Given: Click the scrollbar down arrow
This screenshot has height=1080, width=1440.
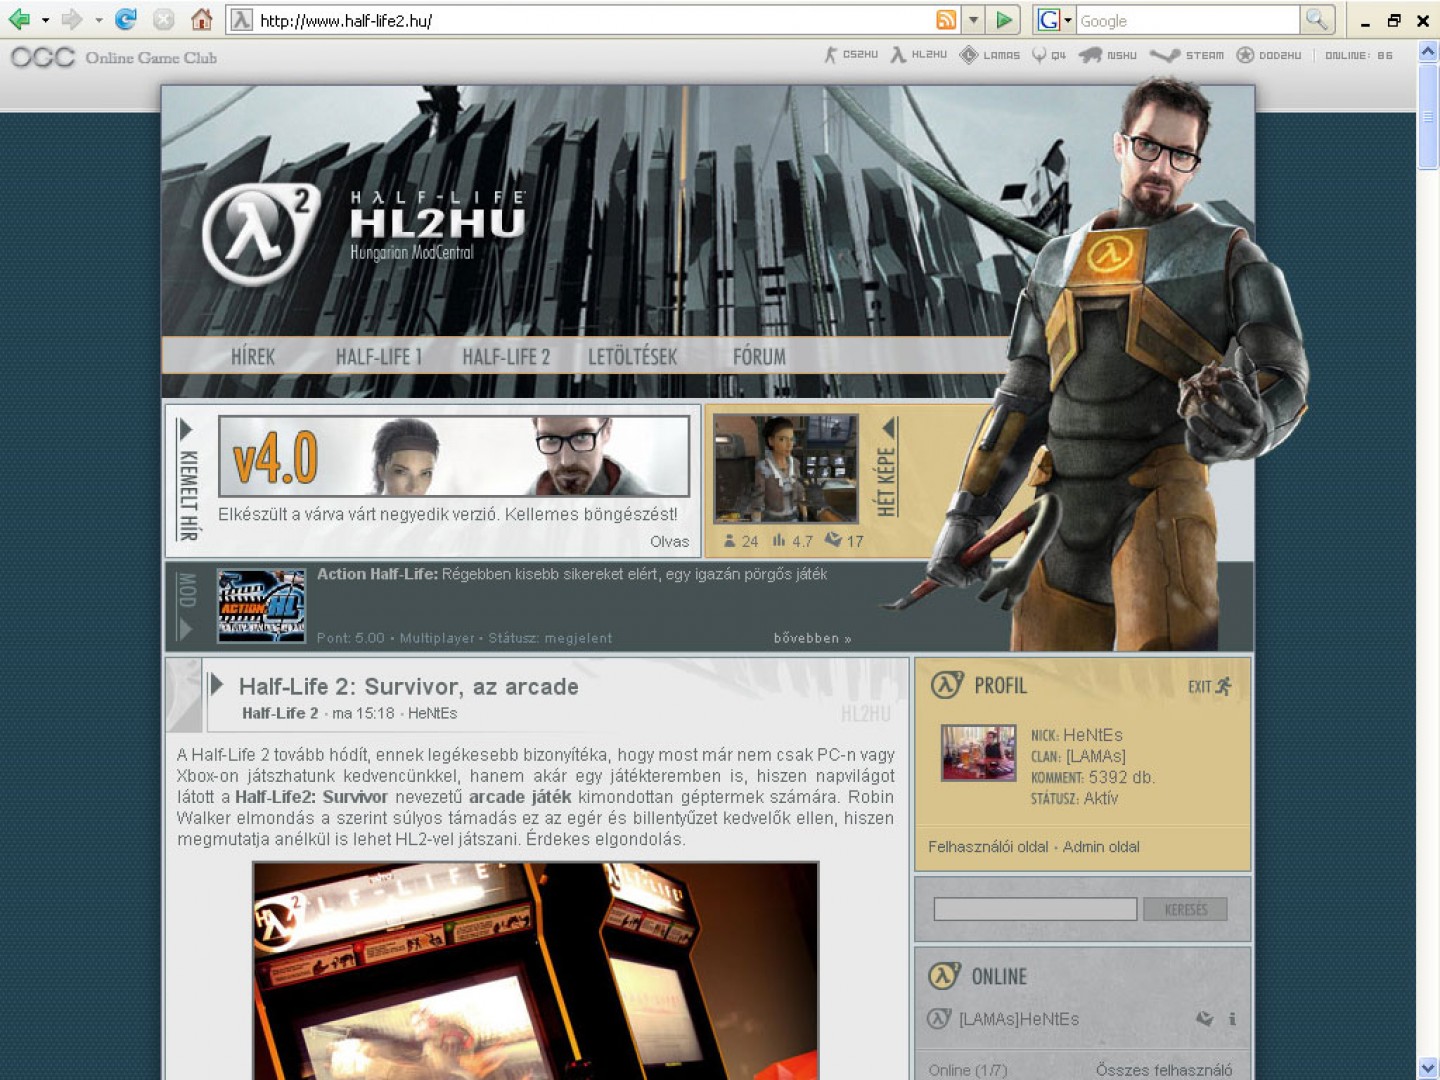Looking at the screenshot, I should [x=1428, y=1068].
